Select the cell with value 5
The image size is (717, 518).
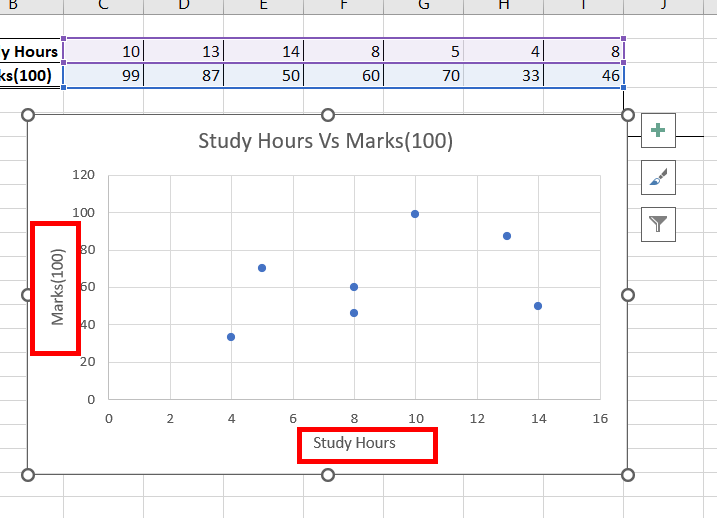pos(423,51)
